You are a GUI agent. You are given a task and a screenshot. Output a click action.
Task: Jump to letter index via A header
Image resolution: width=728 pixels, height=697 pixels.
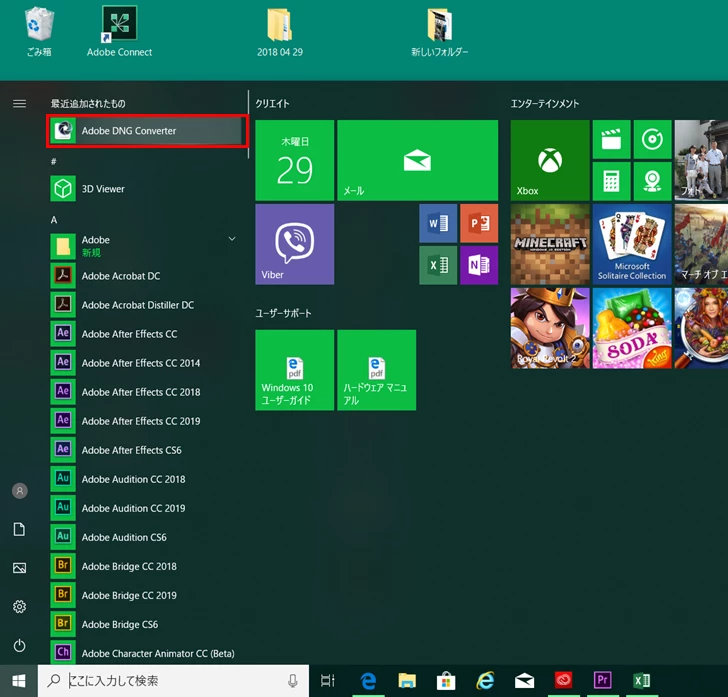click(x=54, y=220)
